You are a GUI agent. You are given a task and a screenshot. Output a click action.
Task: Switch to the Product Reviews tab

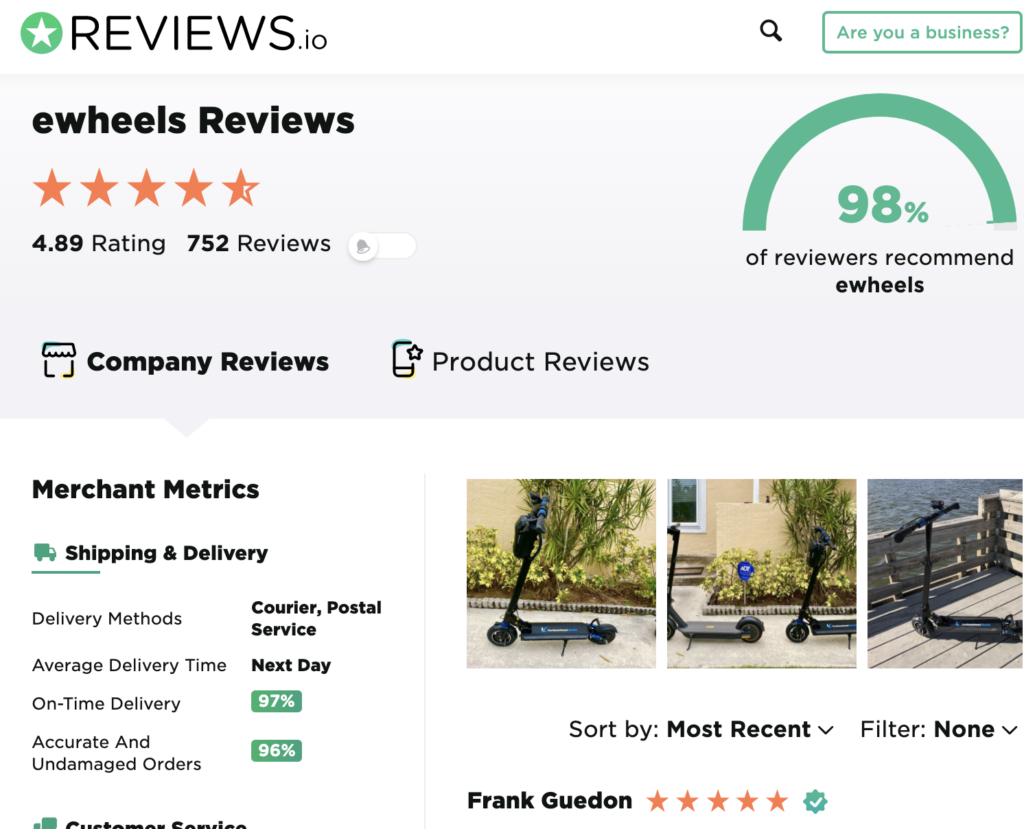click(x=540, y=362)
